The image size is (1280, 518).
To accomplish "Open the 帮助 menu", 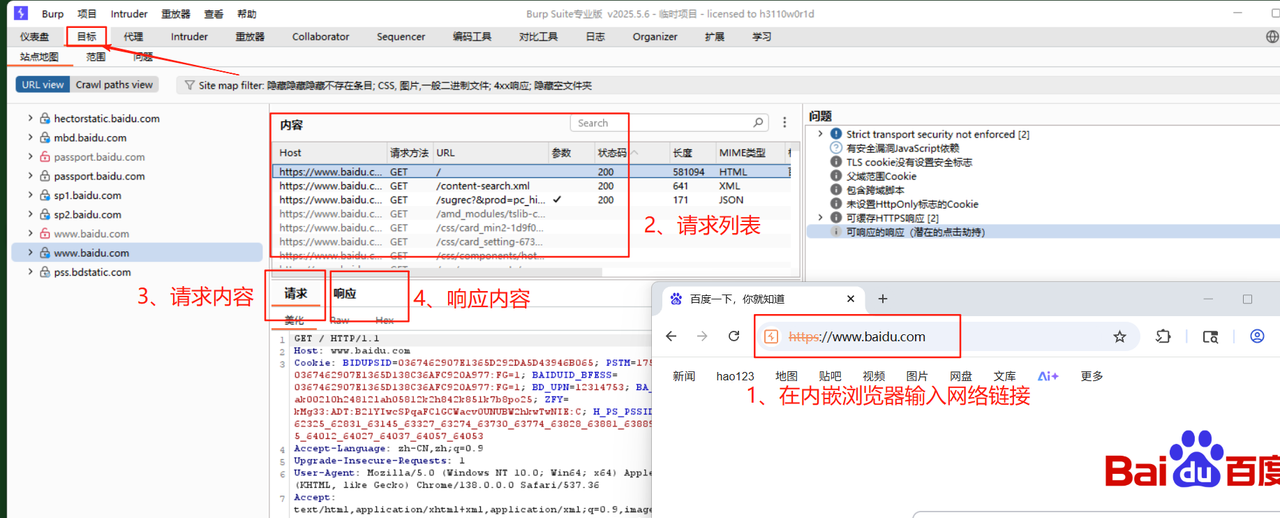I will point(247,14).
